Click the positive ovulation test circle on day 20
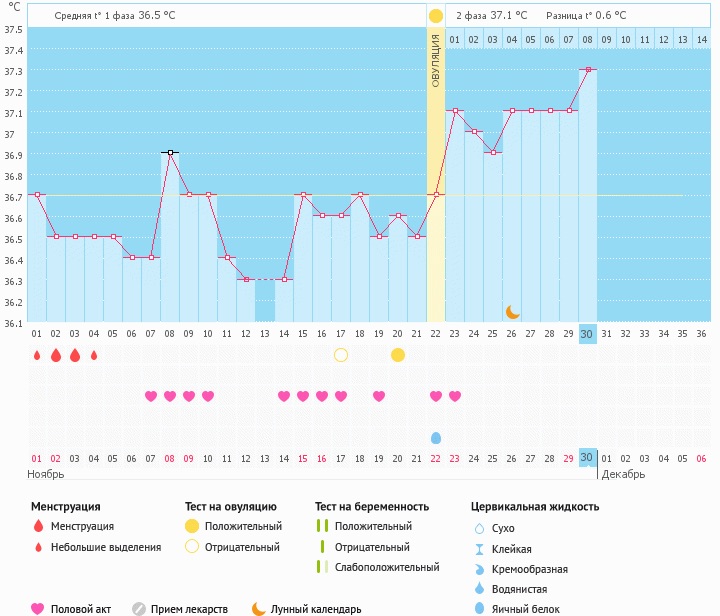Screen dimensions: 720x616 398,355
